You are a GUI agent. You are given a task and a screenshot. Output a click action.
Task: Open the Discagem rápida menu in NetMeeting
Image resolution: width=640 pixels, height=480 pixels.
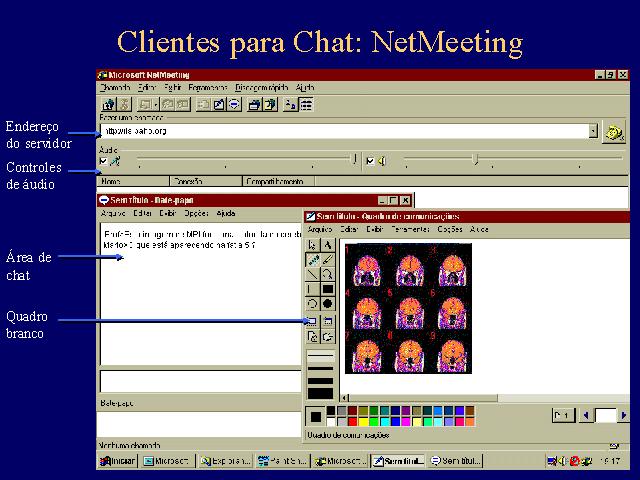click(261, 87)
